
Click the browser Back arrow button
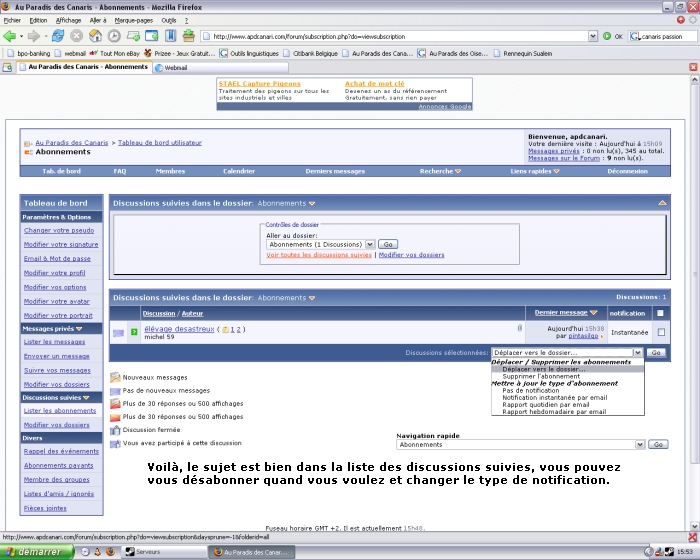coord(11,36)
